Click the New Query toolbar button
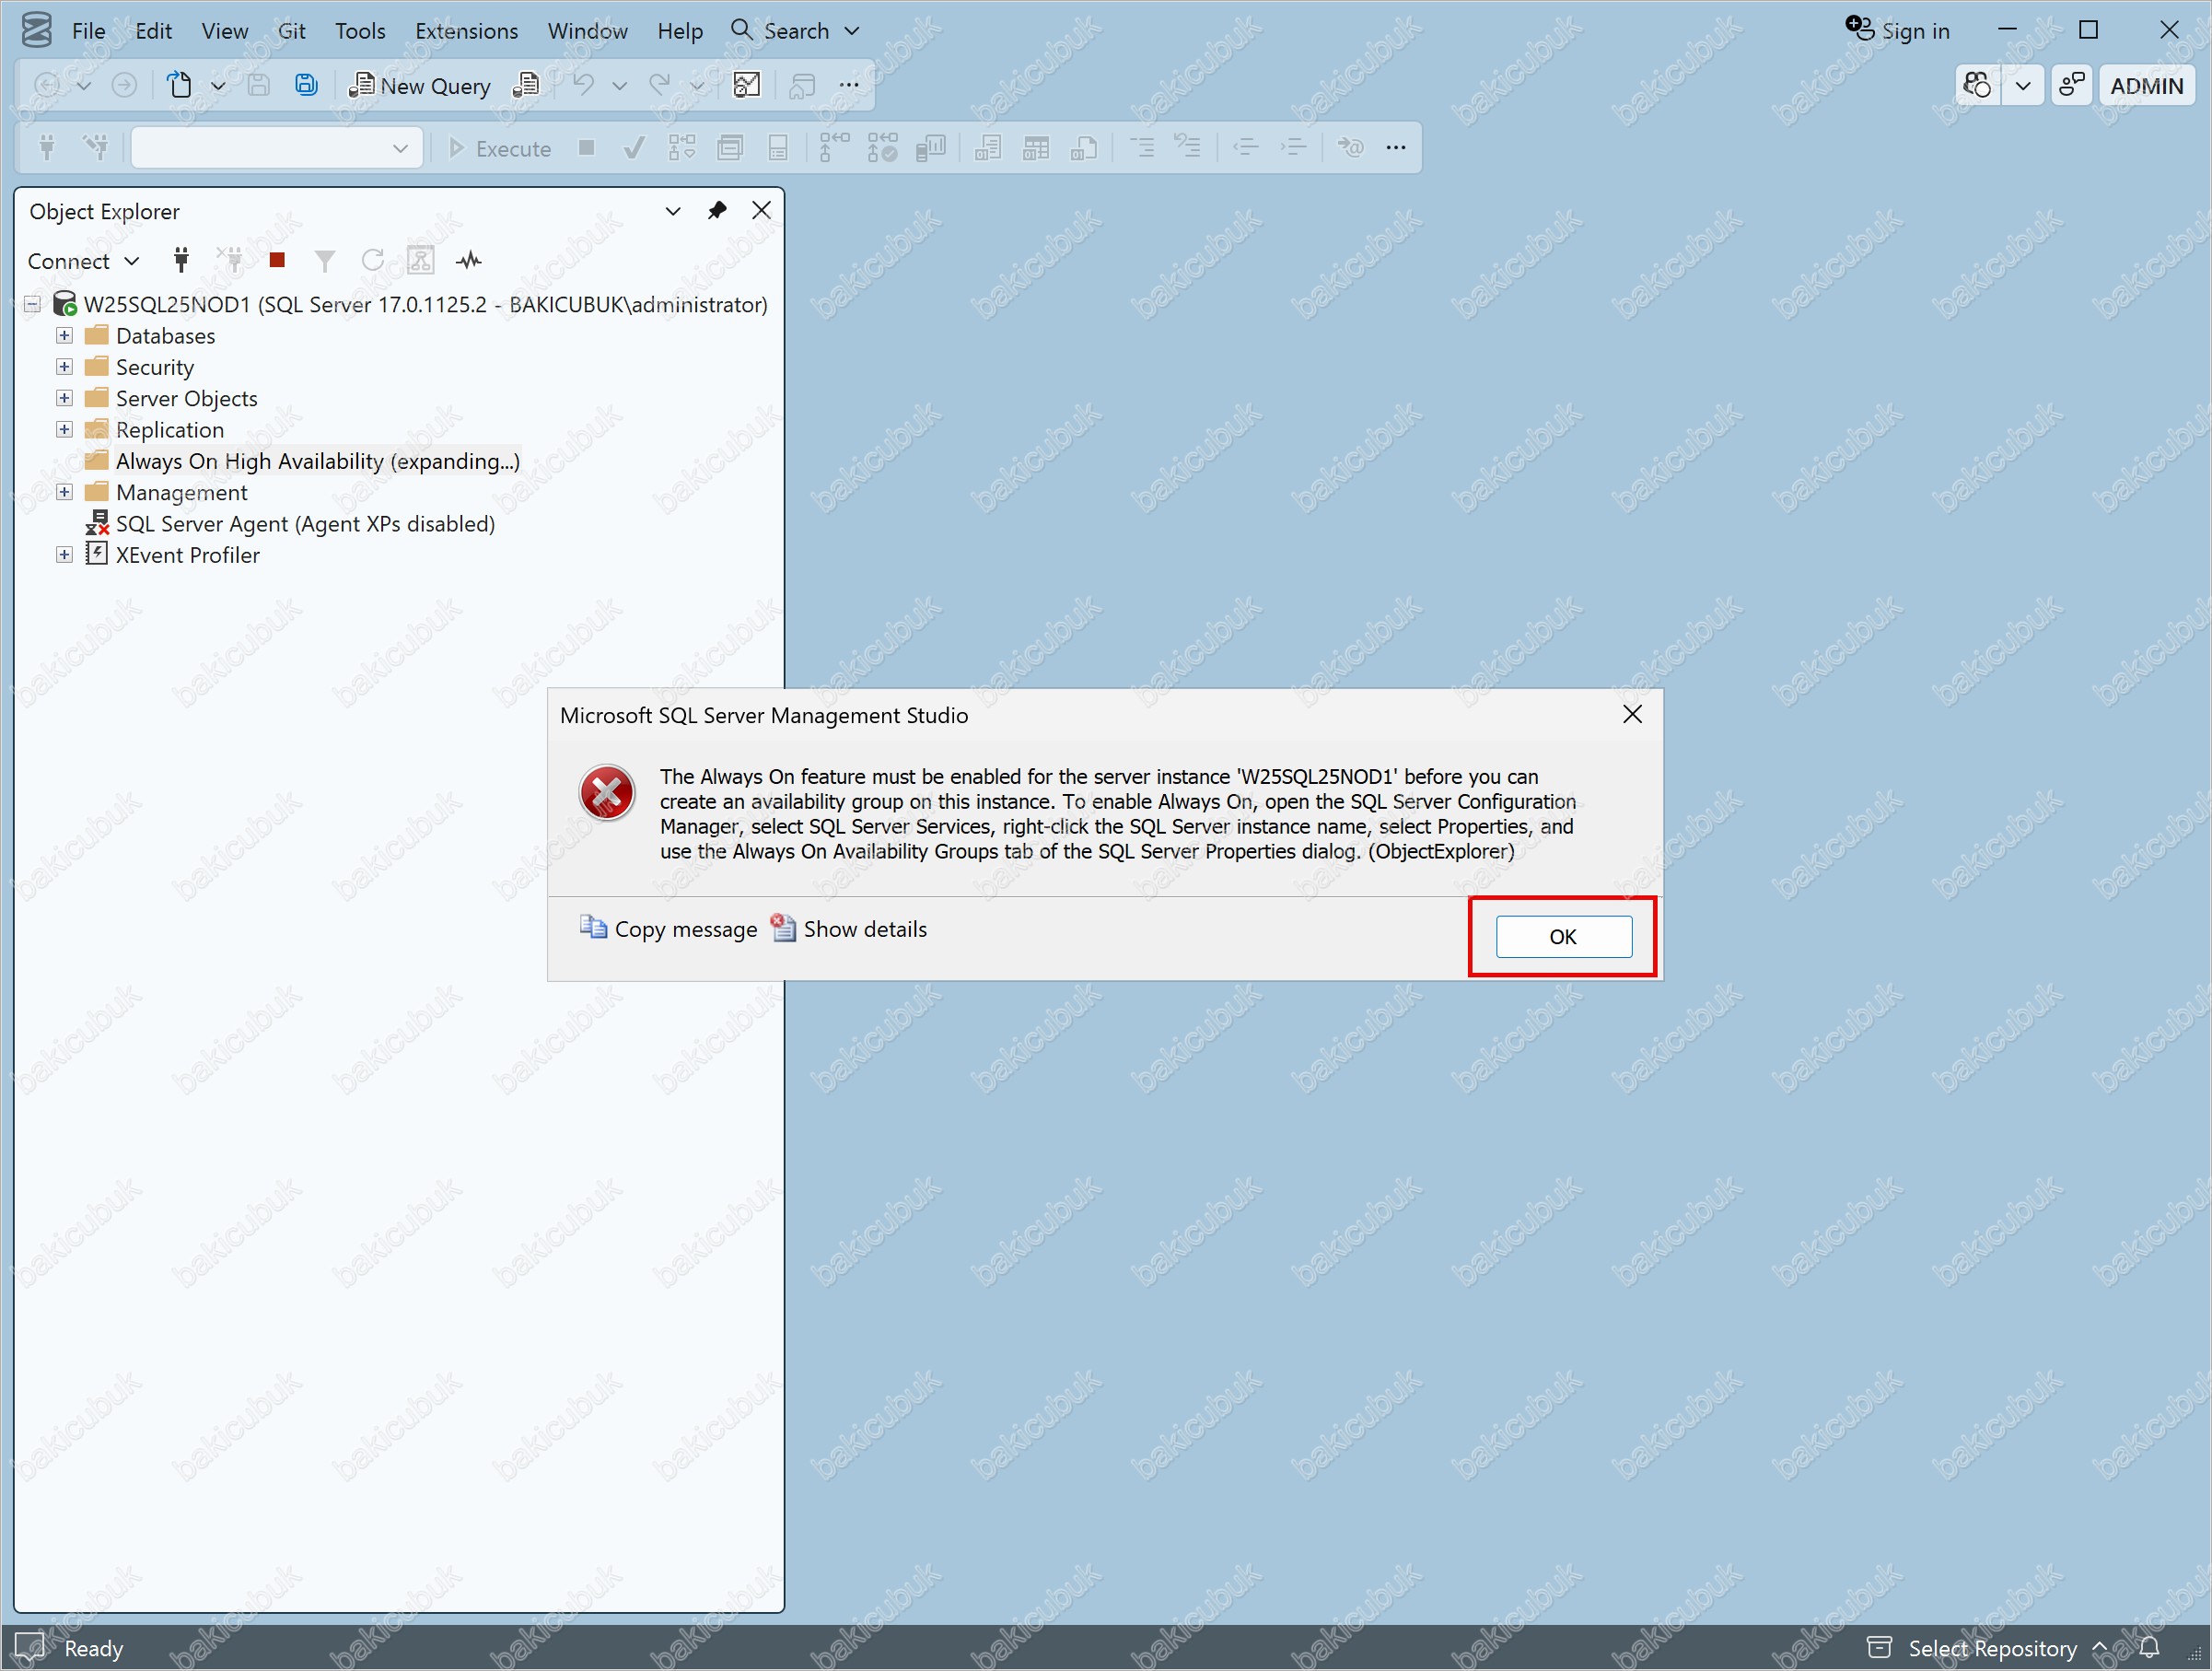The height and width of the screenshot is (1671, 2212). (420, 86)
